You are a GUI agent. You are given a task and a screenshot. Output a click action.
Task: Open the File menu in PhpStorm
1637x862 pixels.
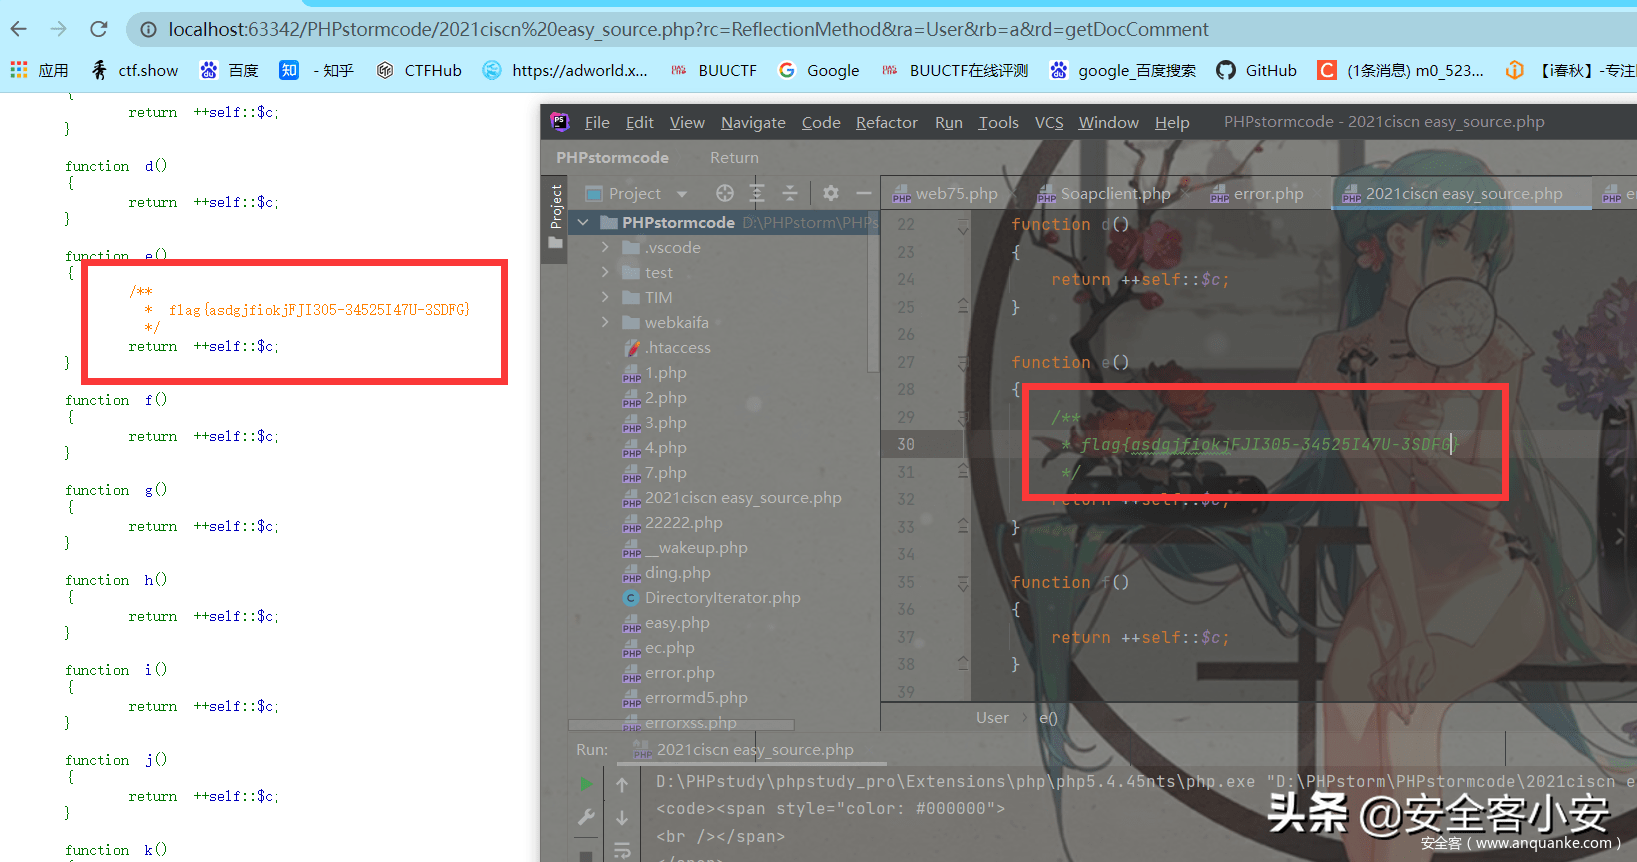597,122
